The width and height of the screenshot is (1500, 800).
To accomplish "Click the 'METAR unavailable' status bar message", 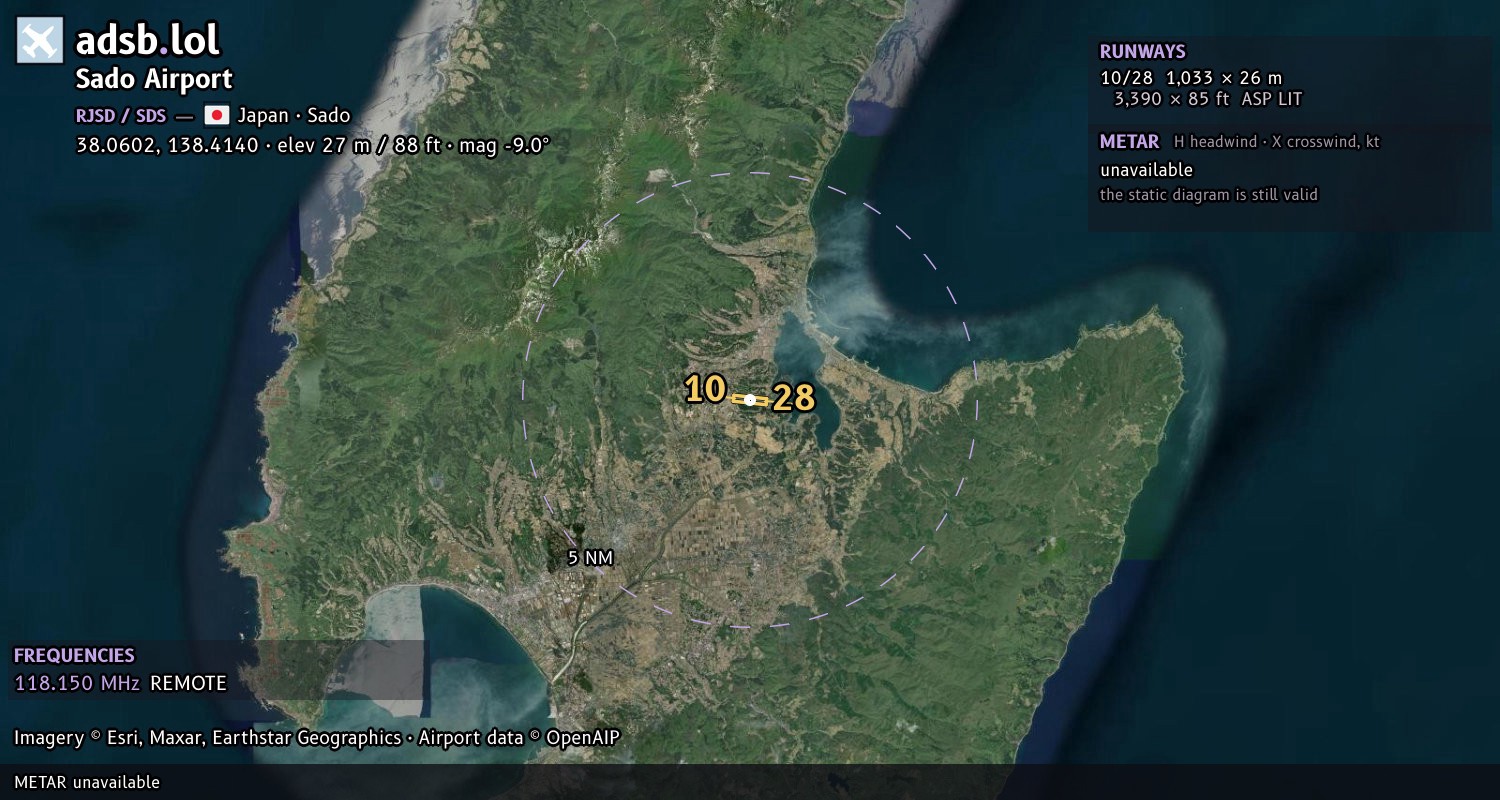I will (x=87, y=782).
